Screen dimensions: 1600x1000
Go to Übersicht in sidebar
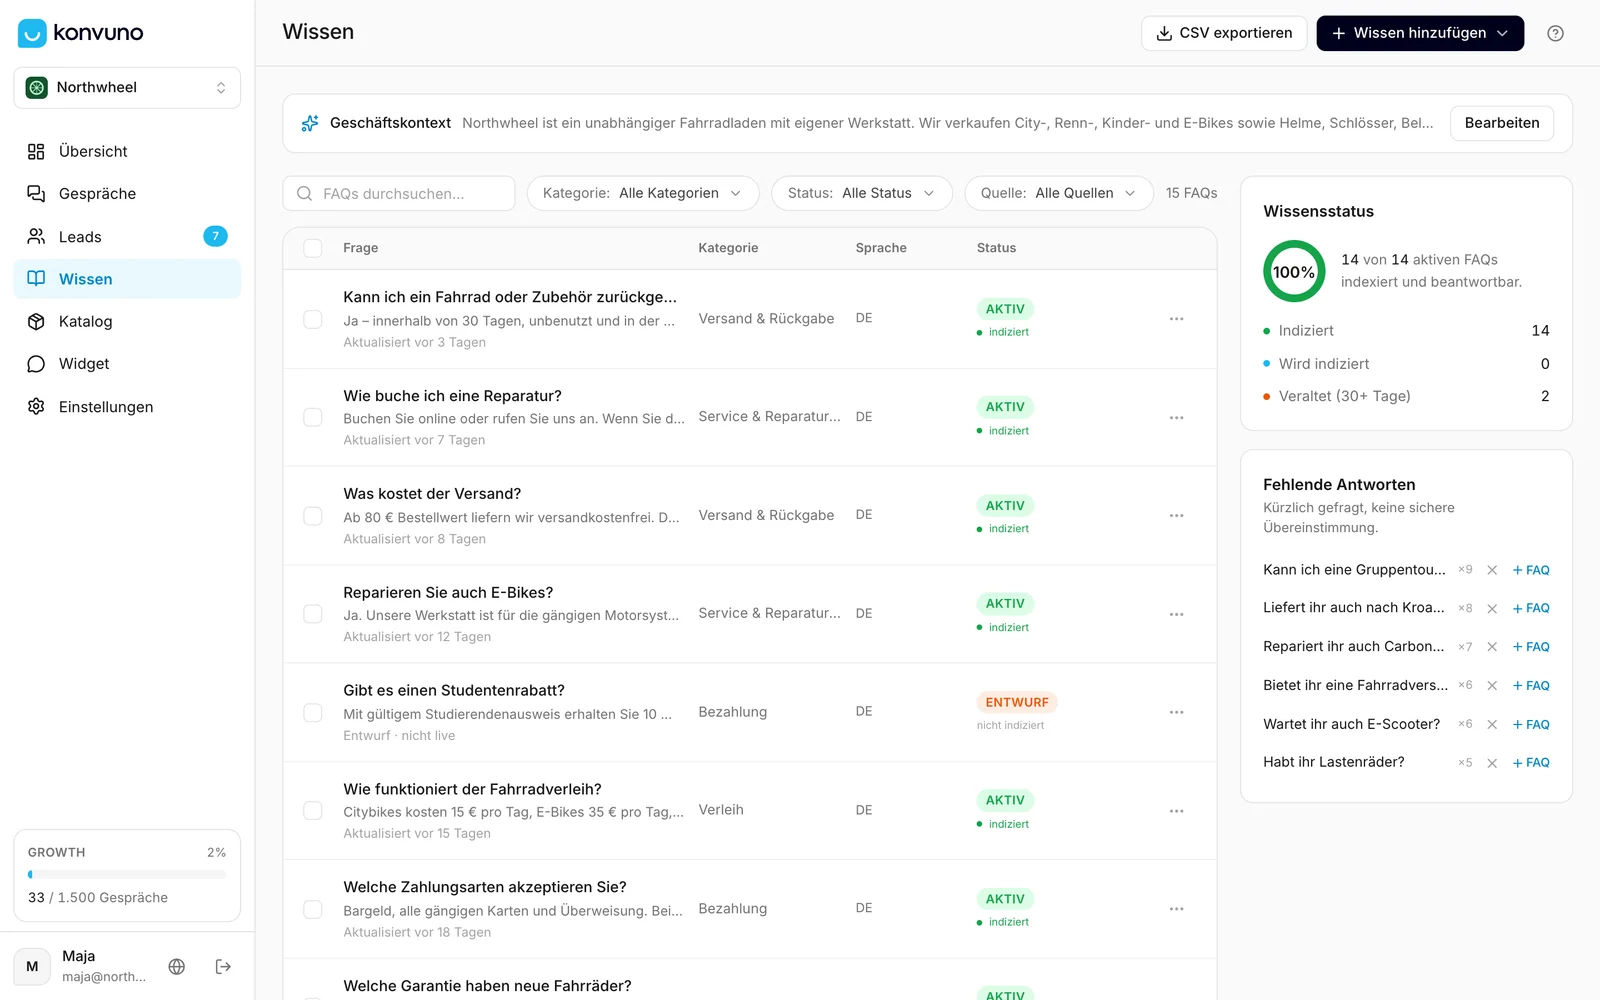coord(127,151)
